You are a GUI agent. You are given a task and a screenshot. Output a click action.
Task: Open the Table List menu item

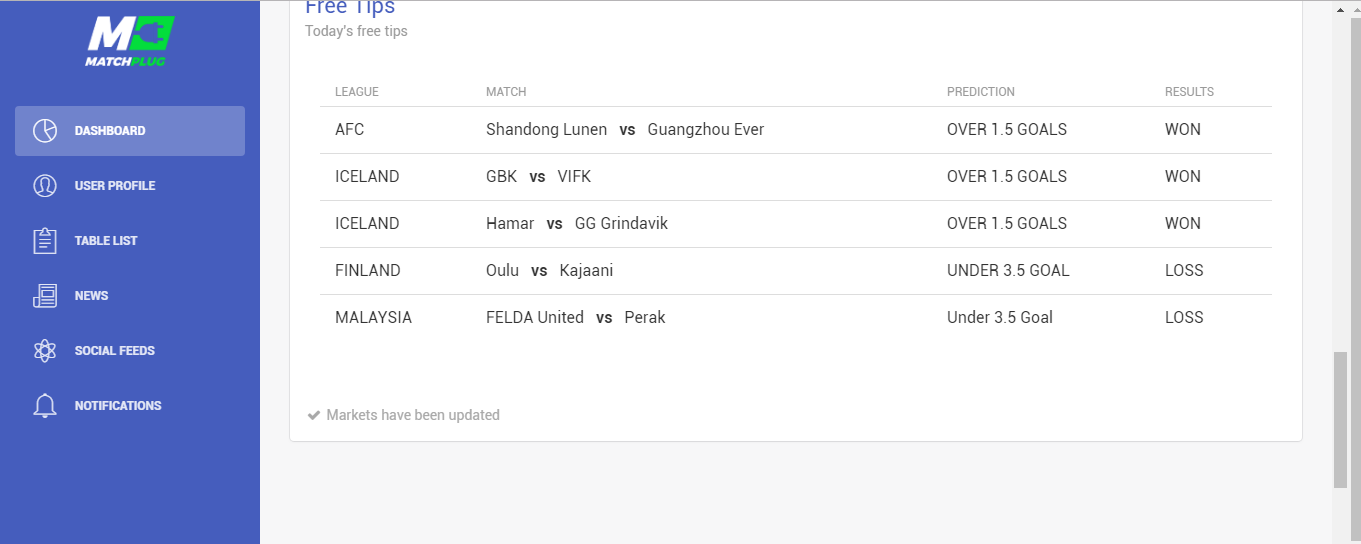click(x=130, y=241)
